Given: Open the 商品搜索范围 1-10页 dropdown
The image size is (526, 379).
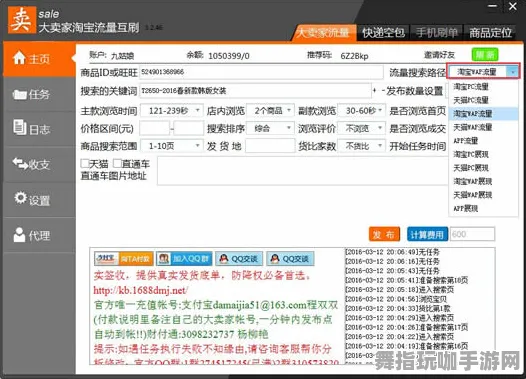Looking at the screenshot, I should tap(171, 146).
